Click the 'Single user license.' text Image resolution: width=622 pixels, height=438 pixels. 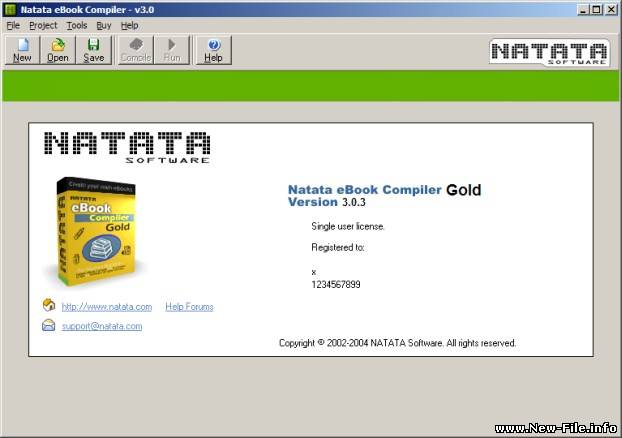click(348, 226)
